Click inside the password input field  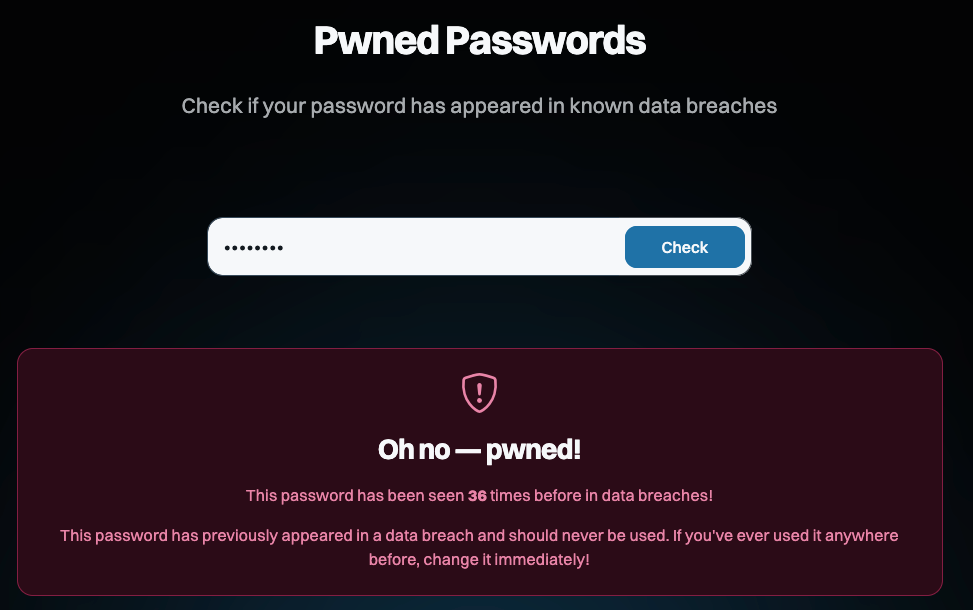(400, 246)
